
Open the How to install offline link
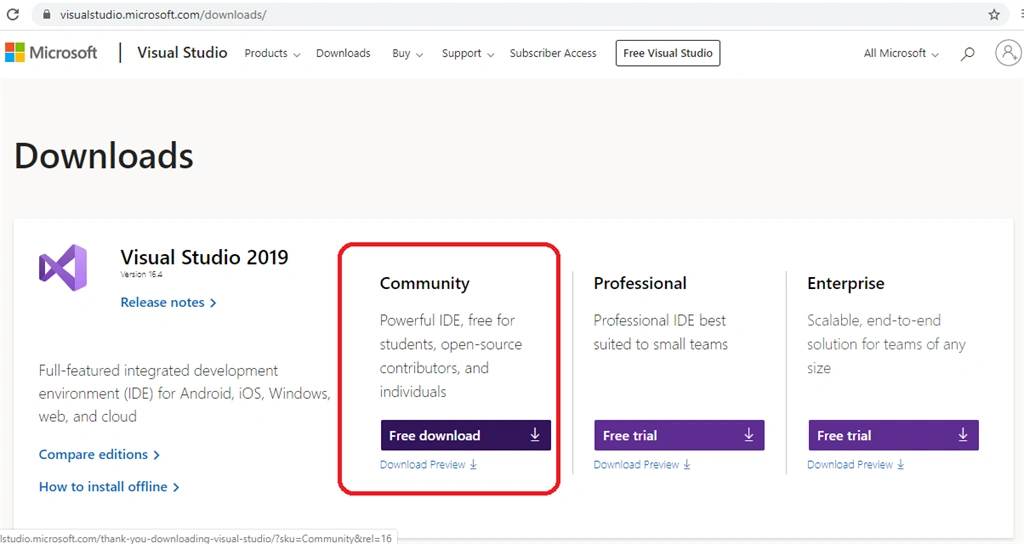pyautogui.click(x=109, y=487)
